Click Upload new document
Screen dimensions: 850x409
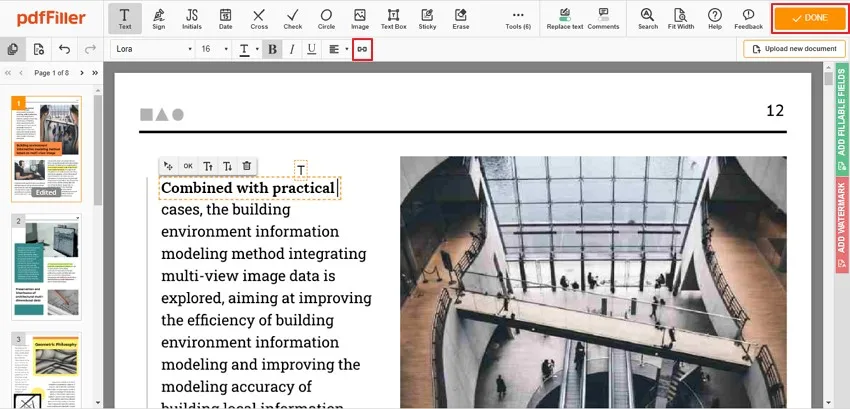coord(794,49)
